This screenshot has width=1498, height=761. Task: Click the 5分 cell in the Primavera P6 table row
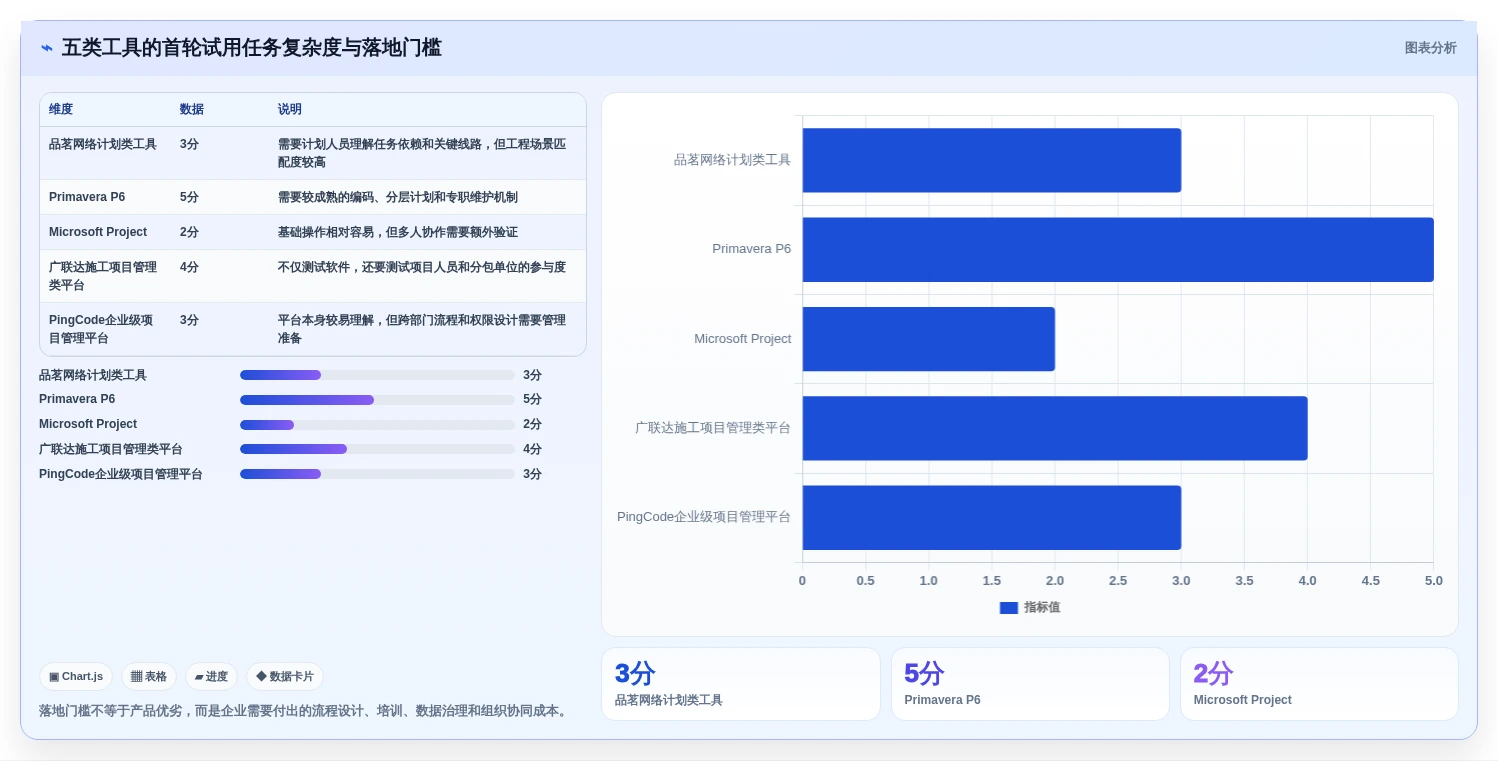click(189, 197)
